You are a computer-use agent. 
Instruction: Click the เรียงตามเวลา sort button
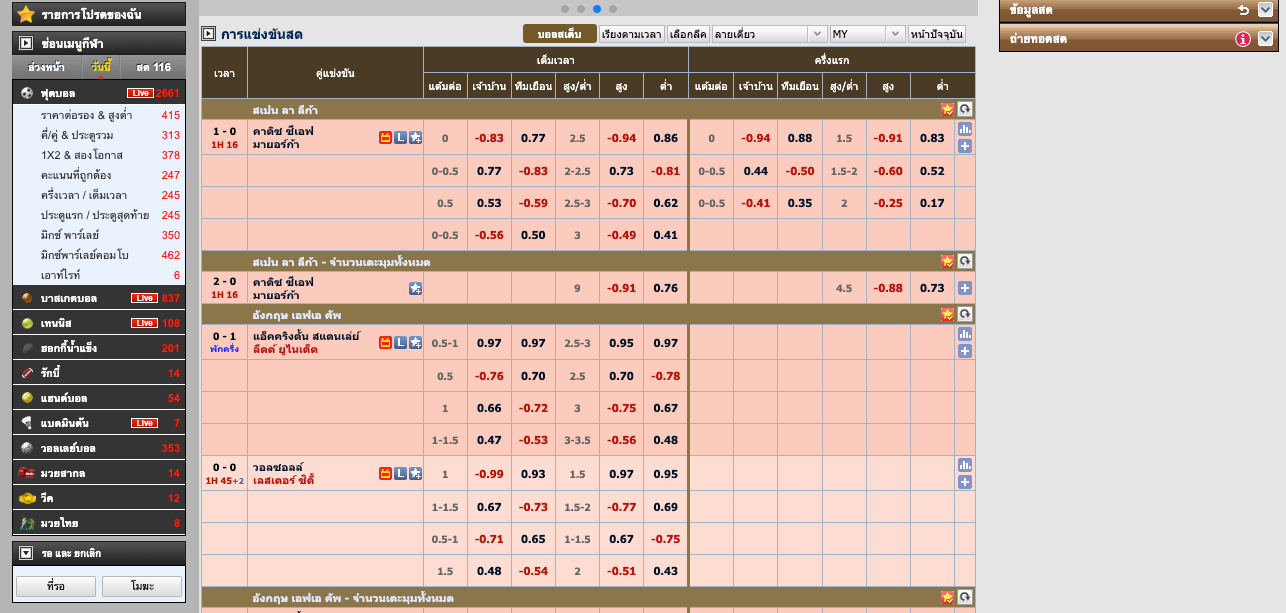(x=632, y=34)
